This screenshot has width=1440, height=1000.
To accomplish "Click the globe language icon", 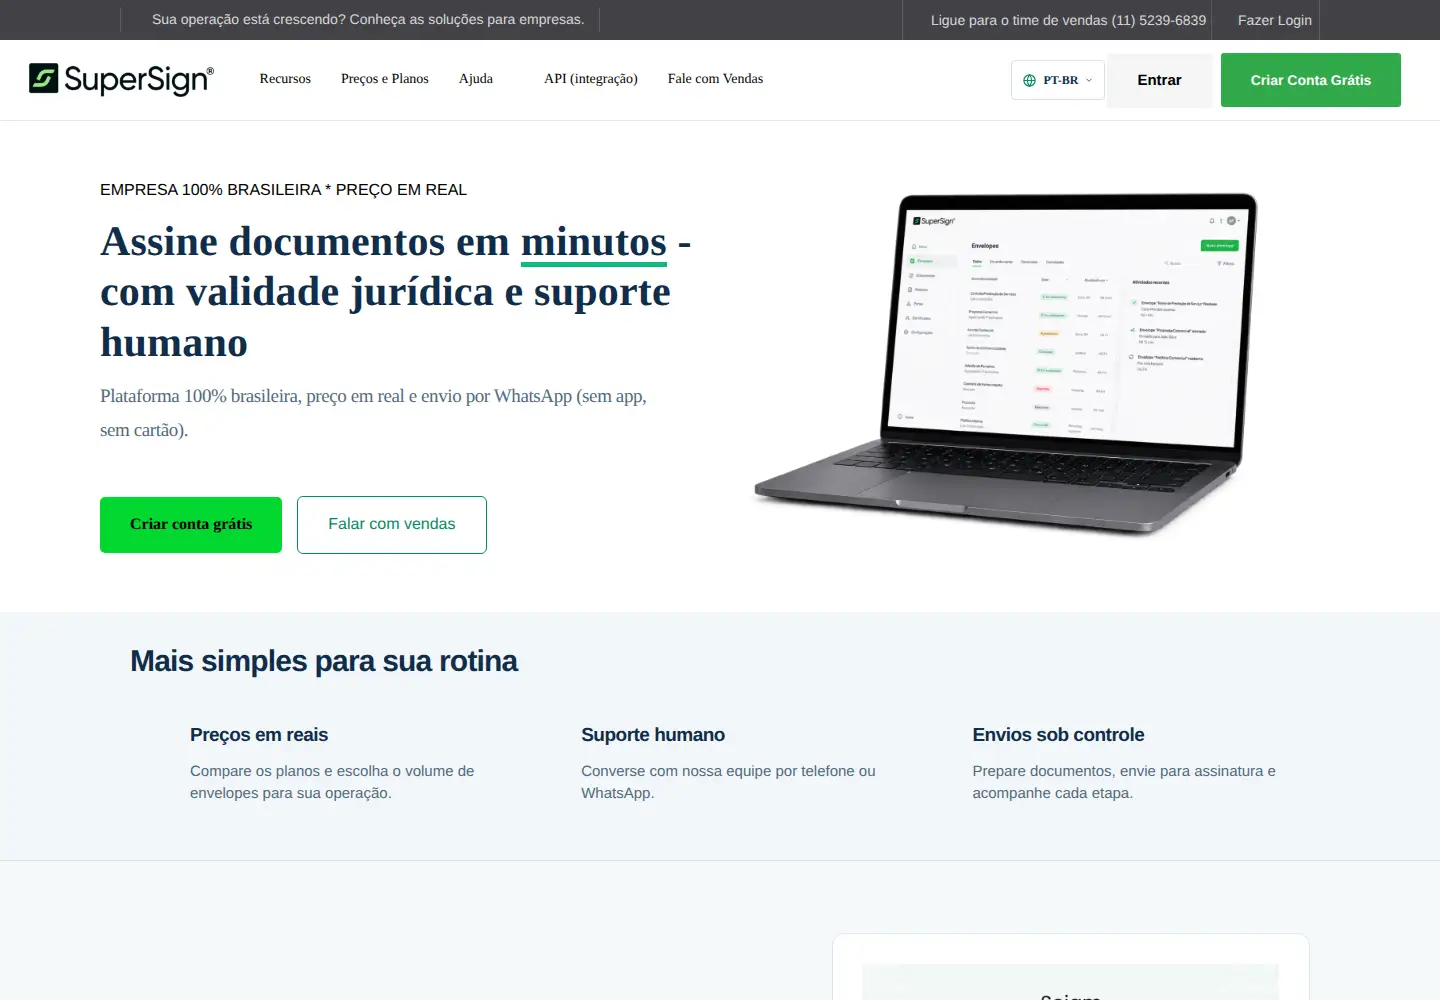I will (x=1029, y=80).
